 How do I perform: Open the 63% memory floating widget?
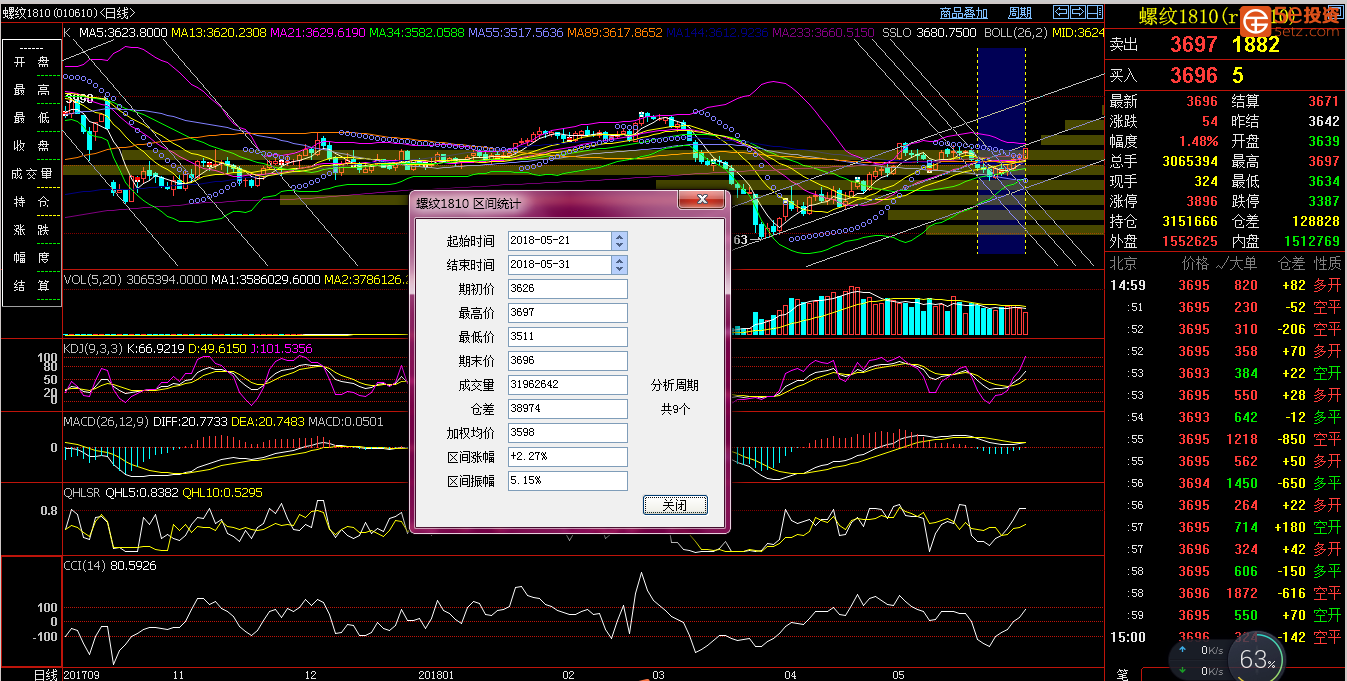pyautogui.click(x=1255, y=658)
